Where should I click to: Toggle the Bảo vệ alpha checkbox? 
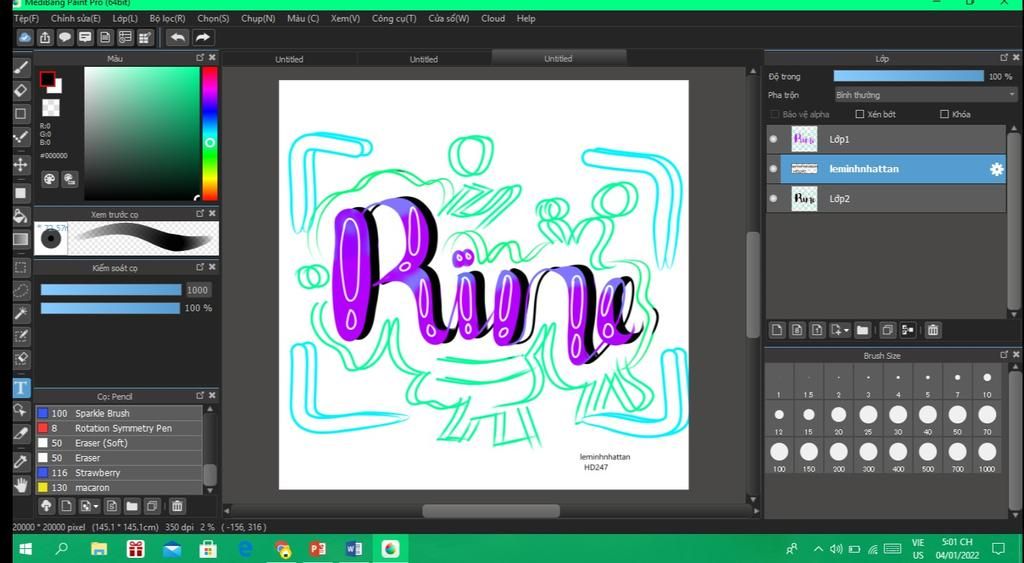click(775, 114)
